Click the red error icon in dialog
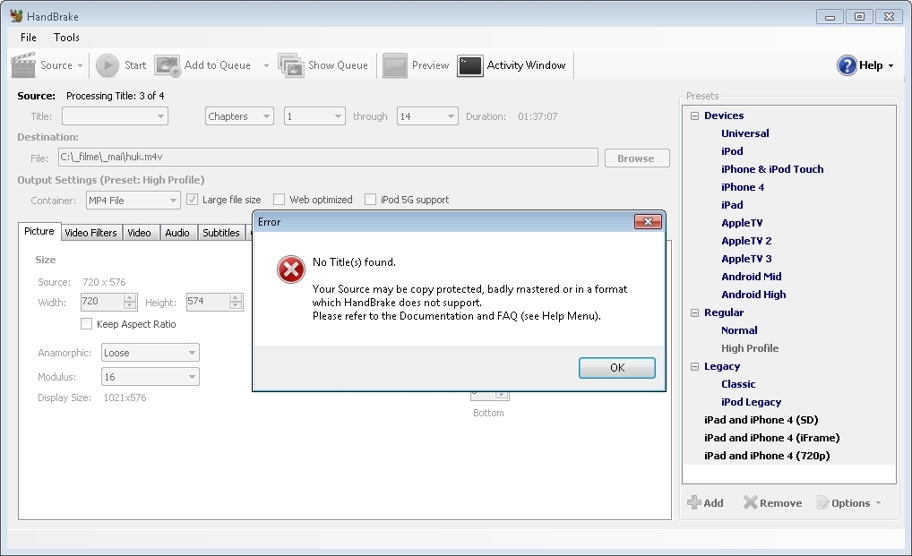Viewport: 912px width, 556px height. pos(291,269)
